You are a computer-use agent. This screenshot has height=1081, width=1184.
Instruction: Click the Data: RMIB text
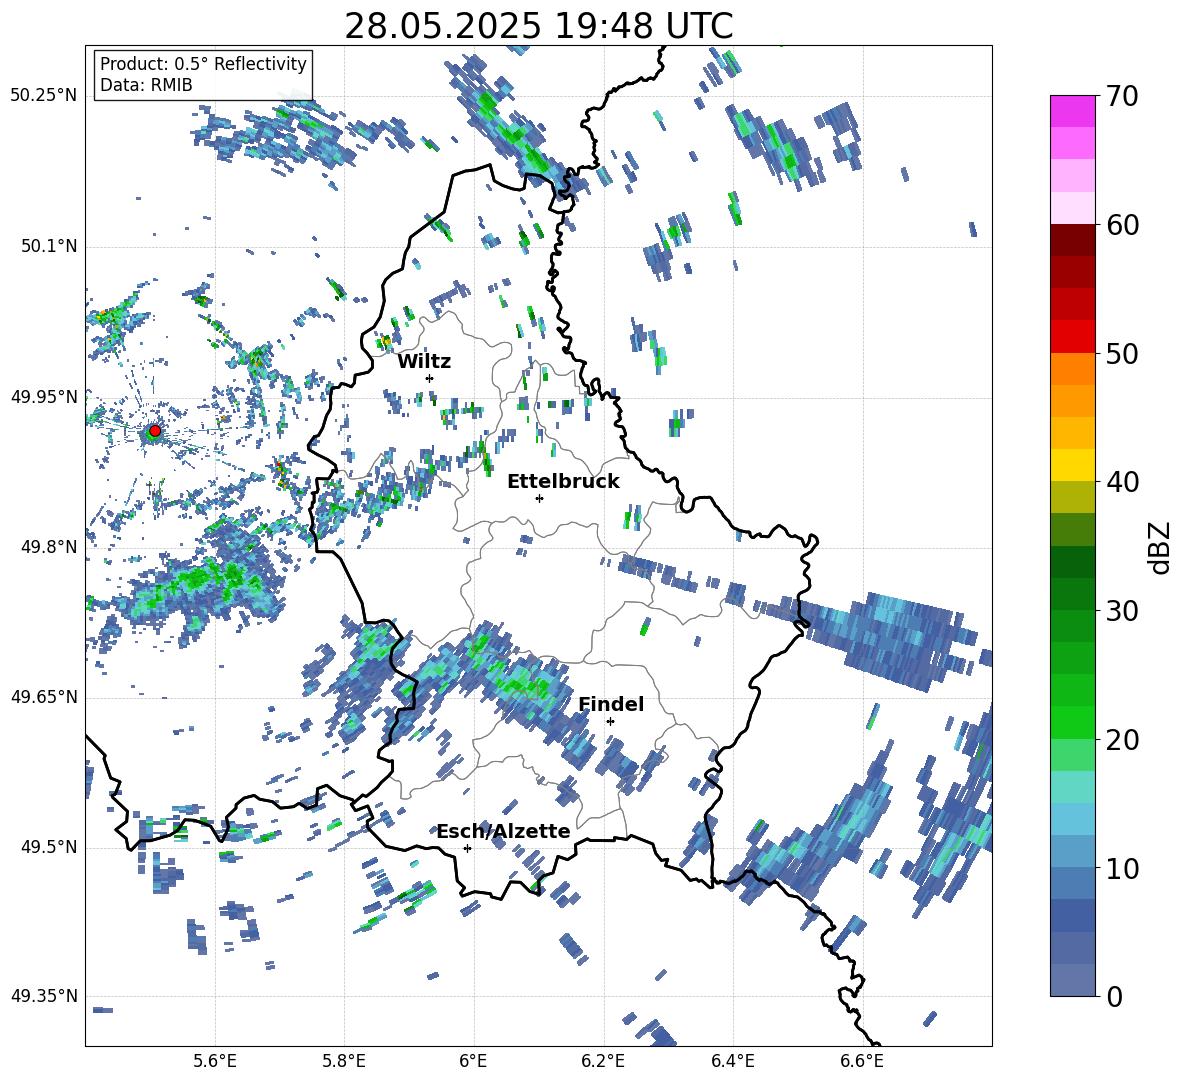[x=146, y=85]
